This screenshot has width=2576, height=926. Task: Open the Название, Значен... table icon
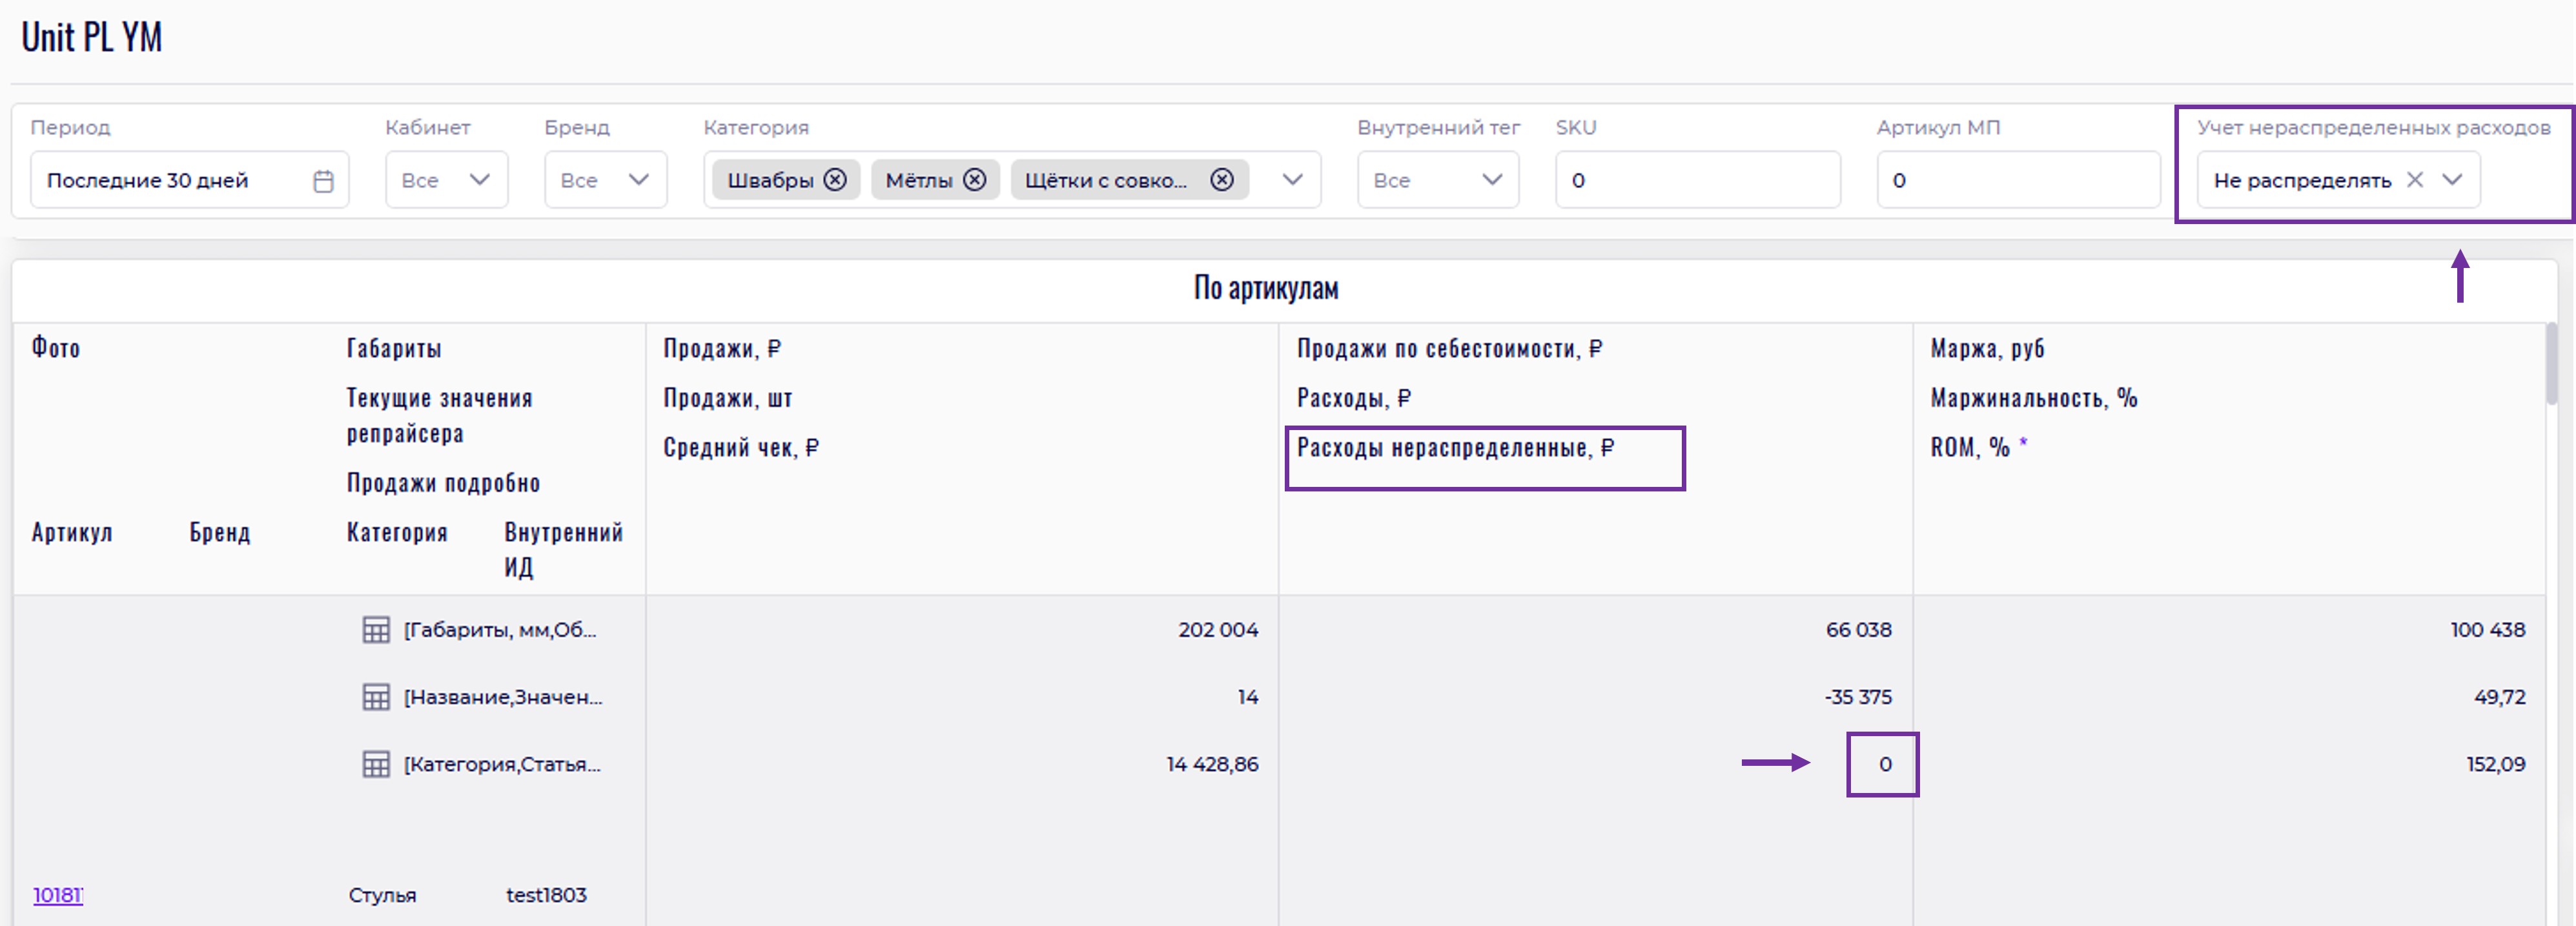pos(376,697)
